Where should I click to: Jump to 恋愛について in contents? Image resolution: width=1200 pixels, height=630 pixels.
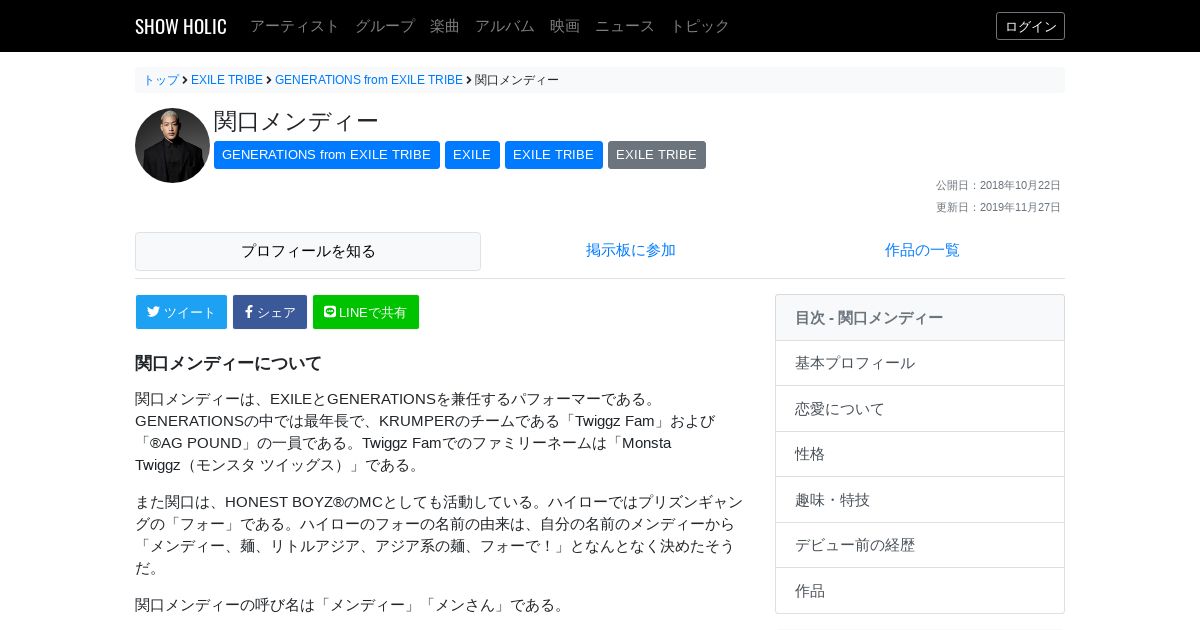pos(920,409)
